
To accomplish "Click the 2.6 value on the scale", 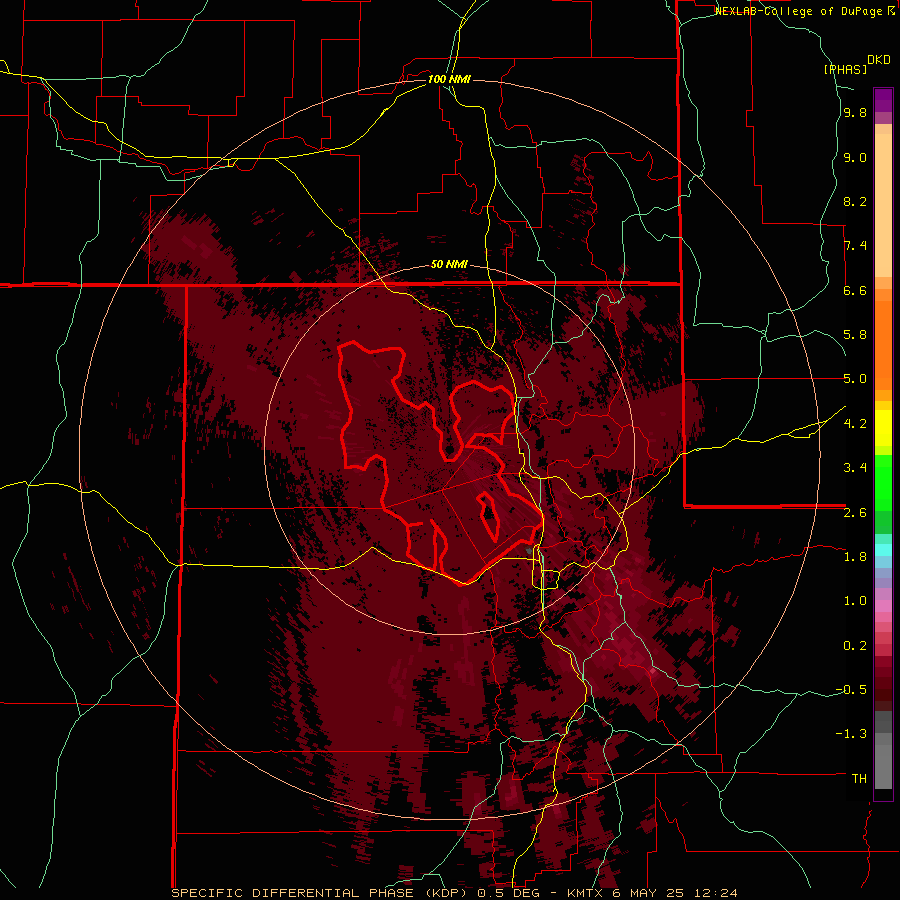I will coord(855,513).
